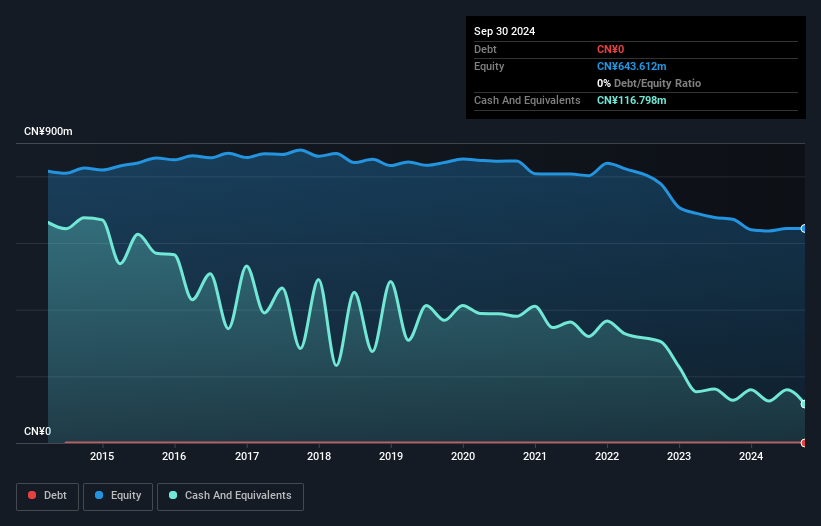Click the CN¥0 y-axis label
Image resolution: width=821 pixels, height=526 pixels.
38,431
